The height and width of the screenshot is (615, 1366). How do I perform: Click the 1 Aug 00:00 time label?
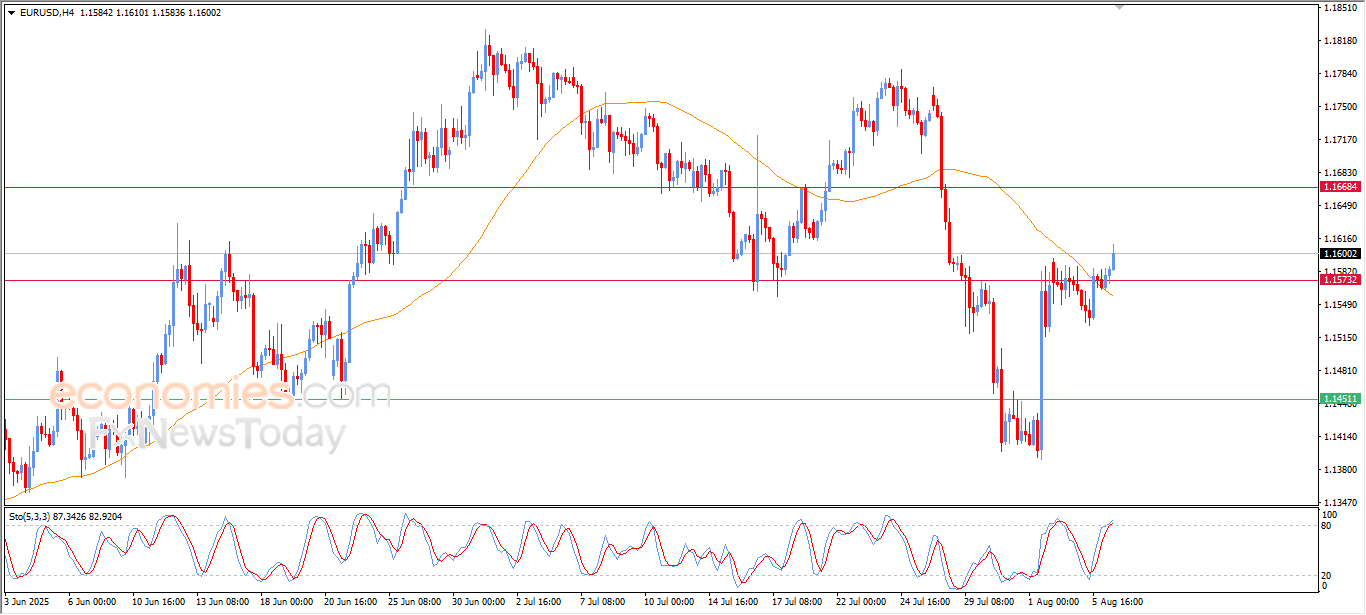[1054, 602]
